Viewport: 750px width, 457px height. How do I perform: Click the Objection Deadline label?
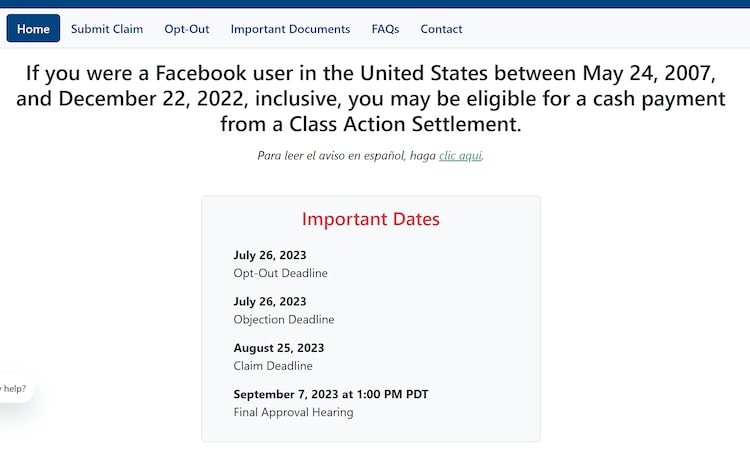click(x=284, y=320)
